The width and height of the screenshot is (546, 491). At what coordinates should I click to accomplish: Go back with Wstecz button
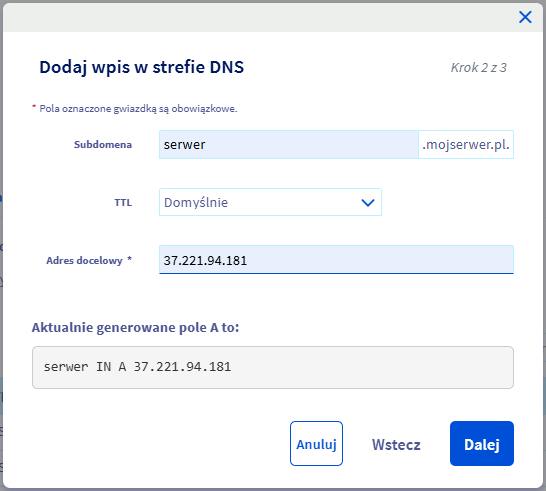tap(396, 444)
